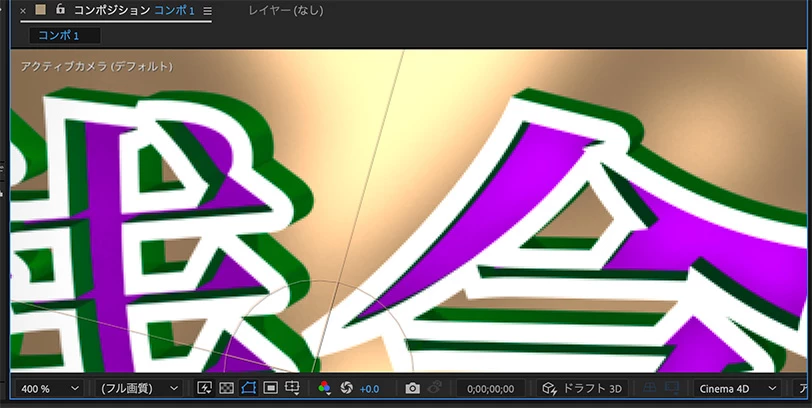Screen dimensions: 812x408
Task: Click the Reset Exposure aperture icon
Action: 346,388
